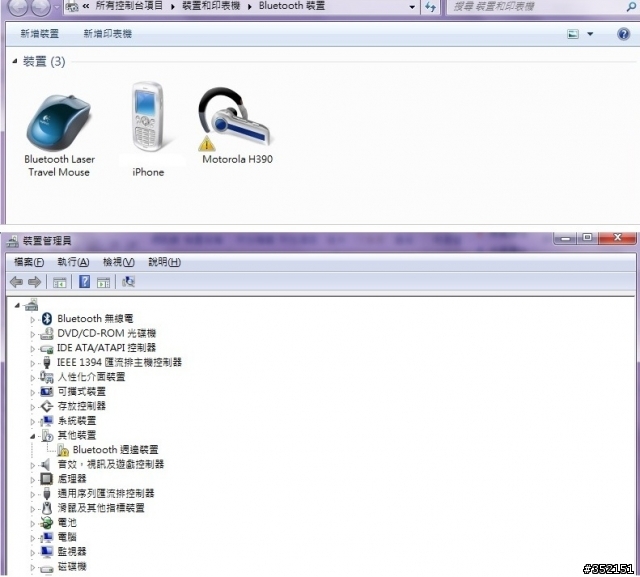Select the Bluetooth Laser Travel Mouse device icon
The width and height of the screenshot is (640, 577).
pos(59,122)
